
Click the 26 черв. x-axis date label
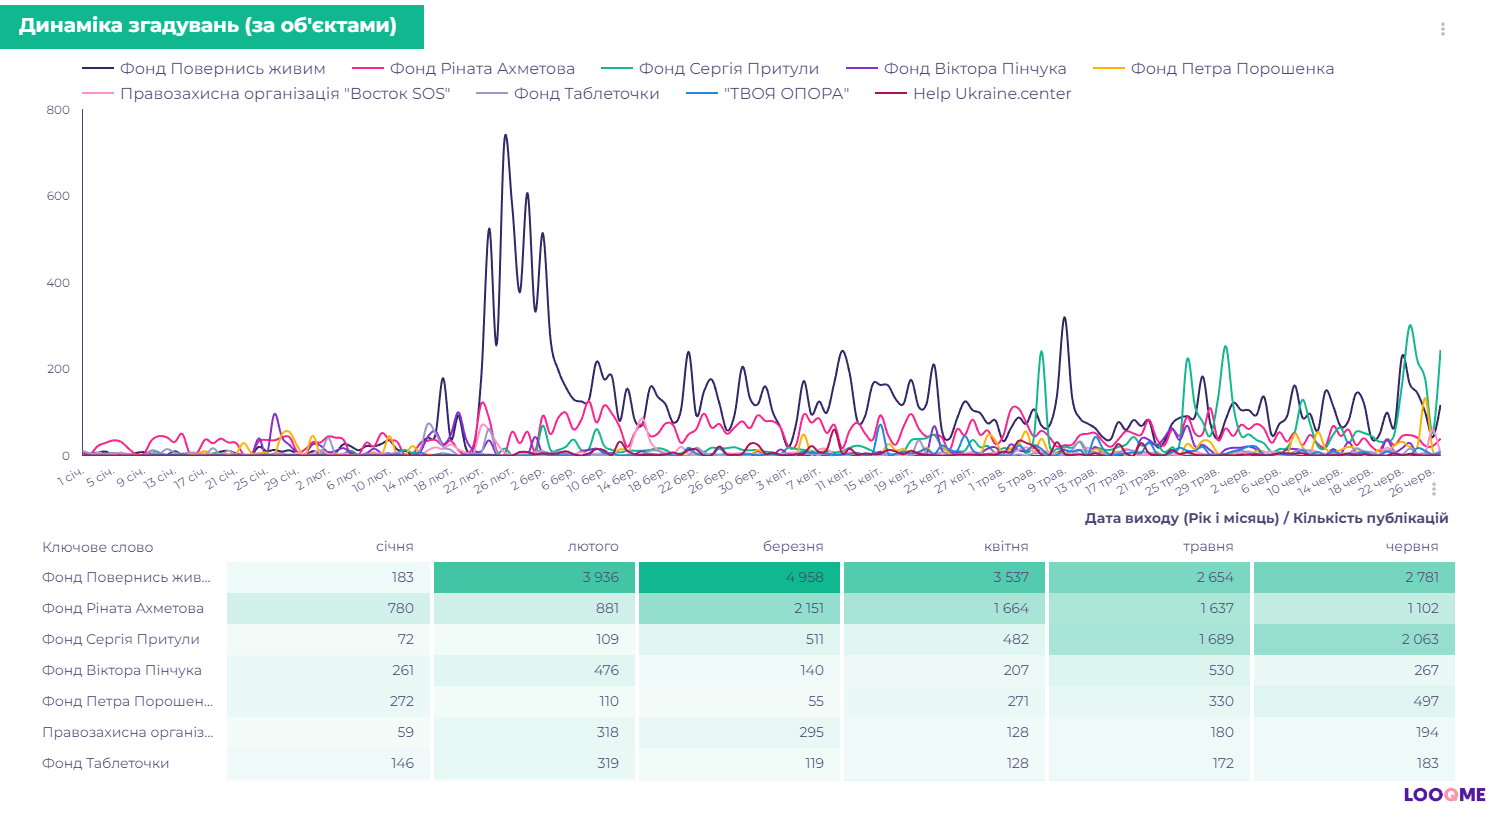point(1411,482)
